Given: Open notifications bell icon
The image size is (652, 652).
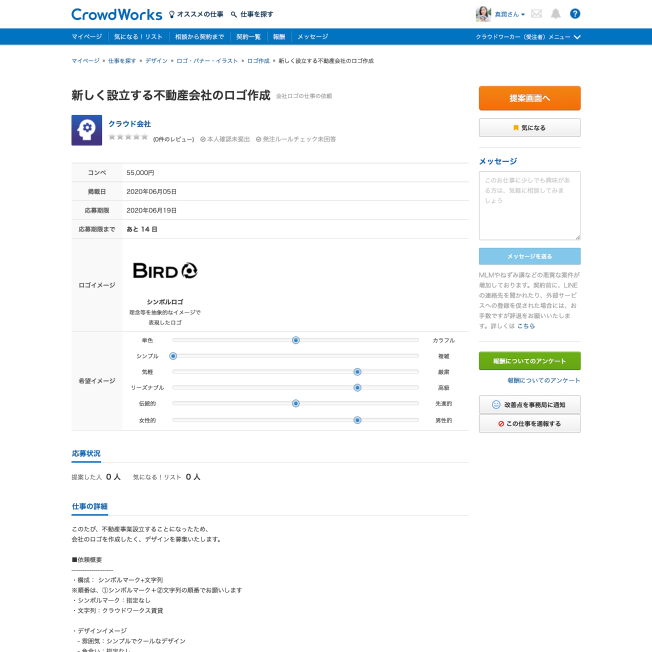Looking at the screenshot, I should pos(555,14).
